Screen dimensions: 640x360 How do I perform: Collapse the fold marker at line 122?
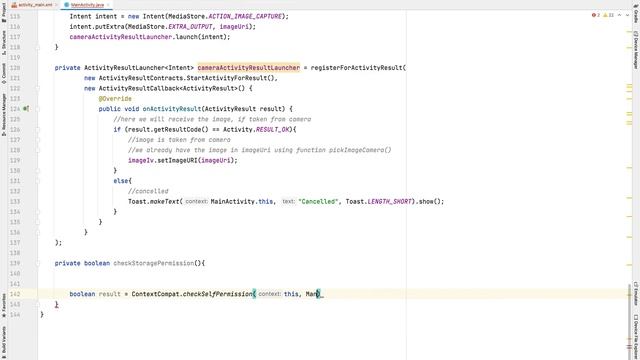[38, 88]
